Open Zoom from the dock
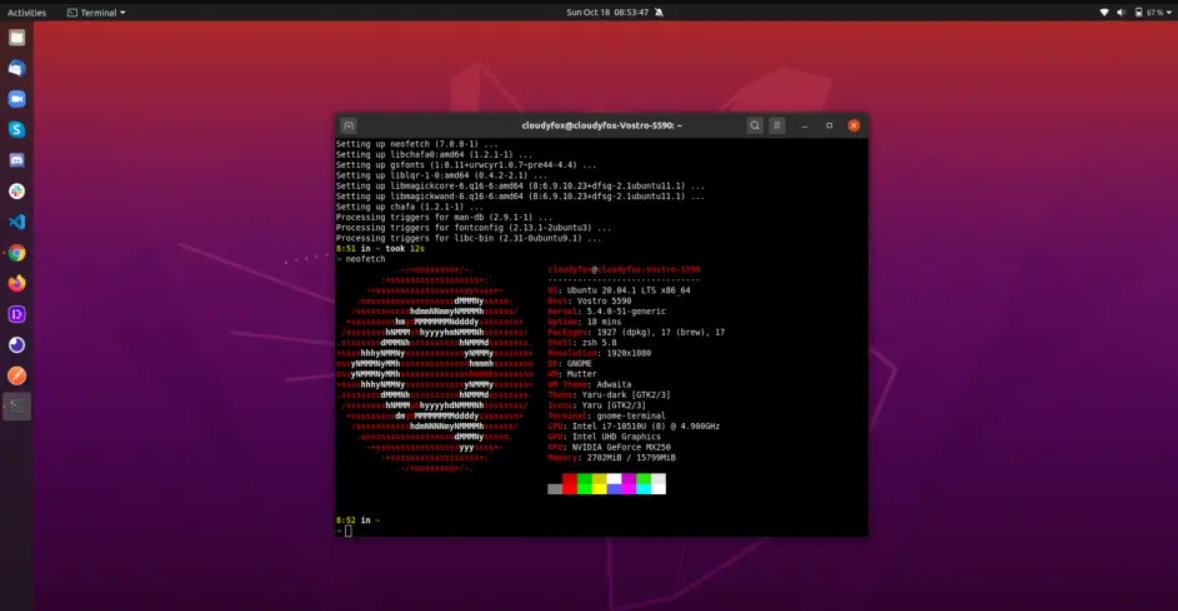 tap(17, 99)
